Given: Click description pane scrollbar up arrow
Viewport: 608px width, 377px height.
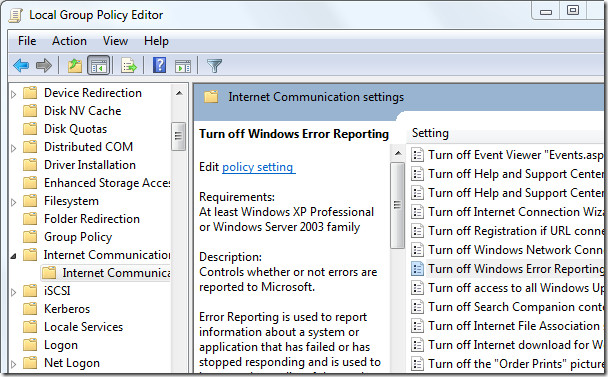Looking at the screenshot, I should pyautogui.click(x=398, y=153).
